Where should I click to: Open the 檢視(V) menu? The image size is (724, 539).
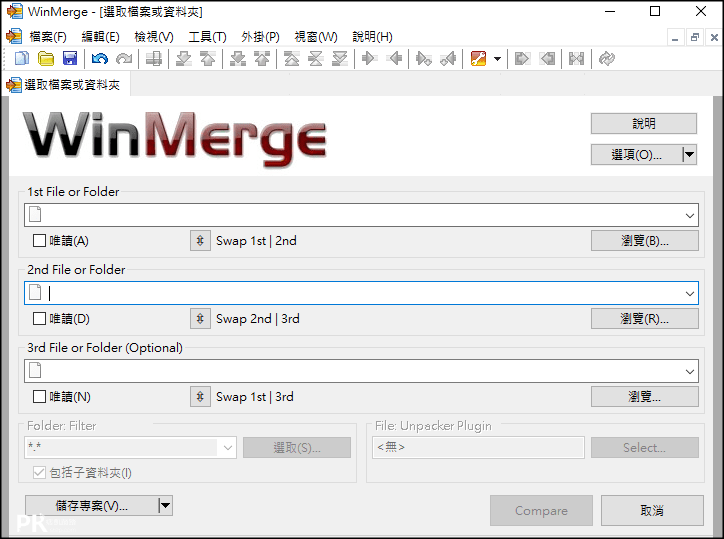click(x=154, y=37)
